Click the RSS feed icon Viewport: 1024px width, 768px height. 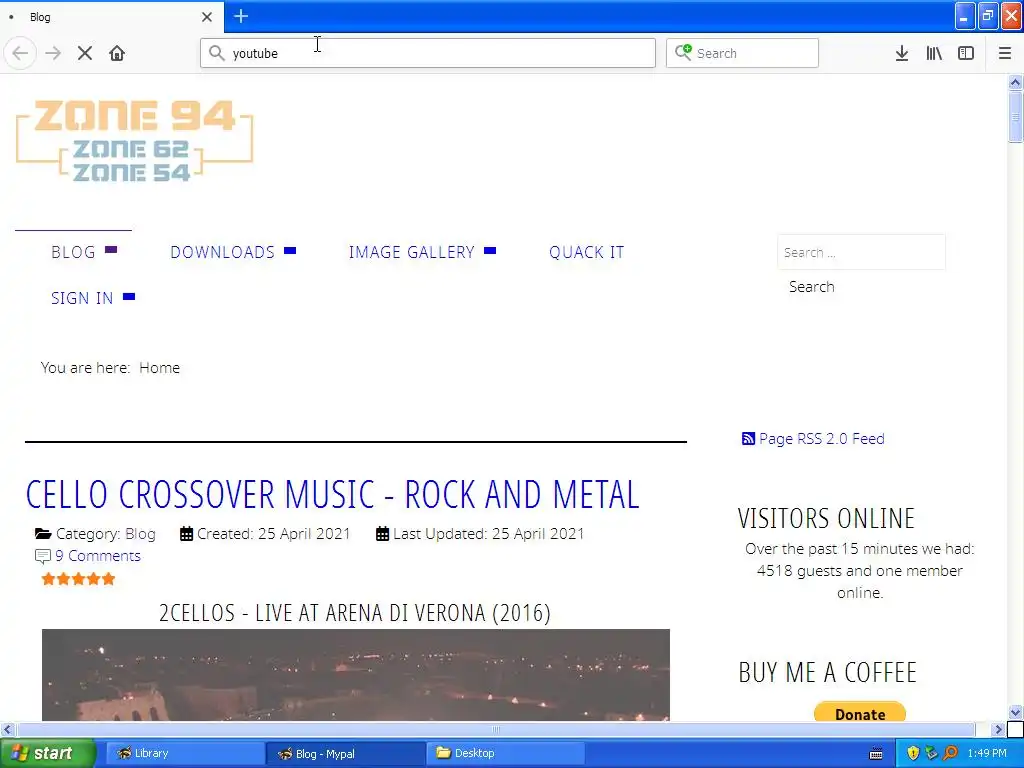(x=748, y=439)
